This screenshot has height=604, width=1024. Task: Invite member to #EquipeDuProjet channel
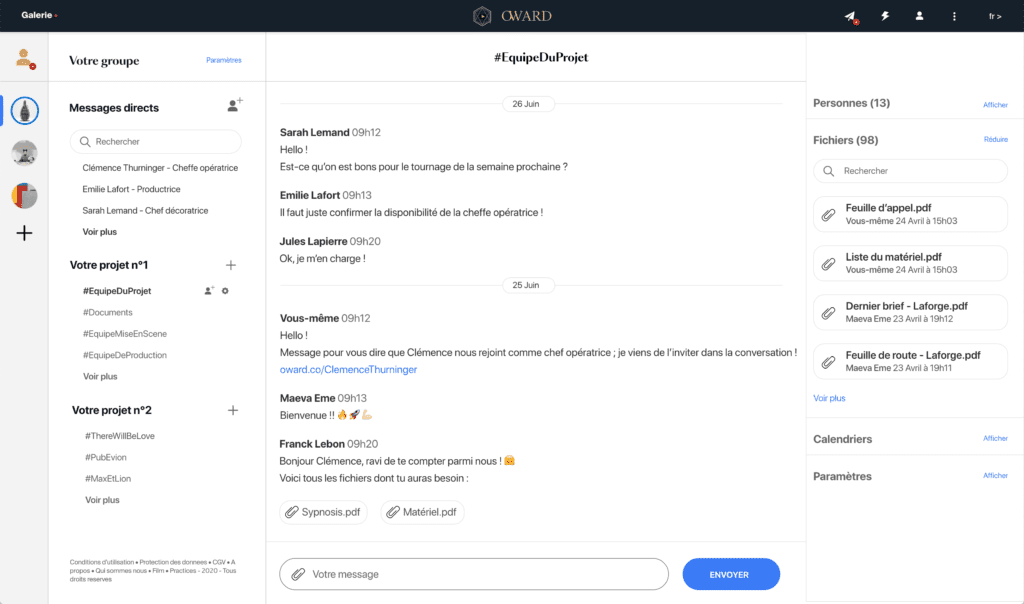[209, 291]
